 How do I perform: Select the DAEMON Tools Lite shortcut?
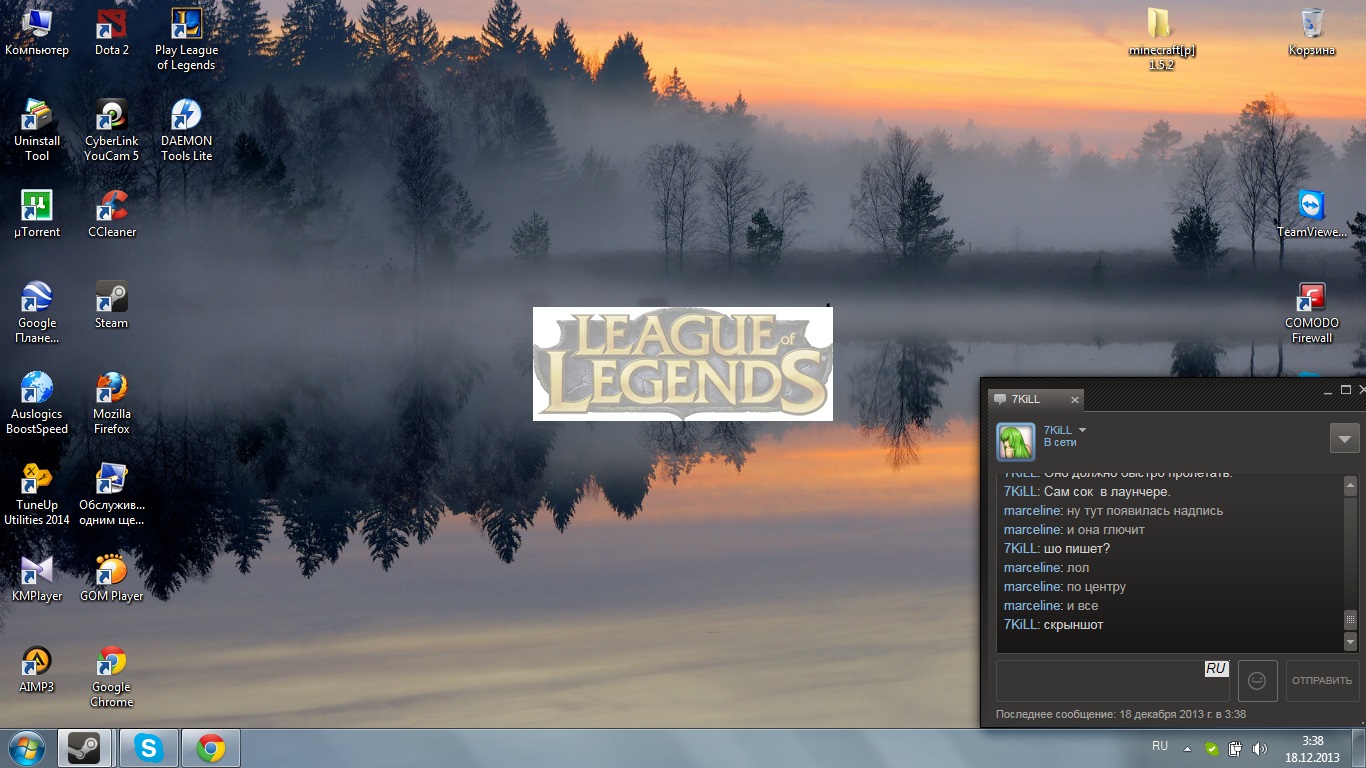pos(186,130)
